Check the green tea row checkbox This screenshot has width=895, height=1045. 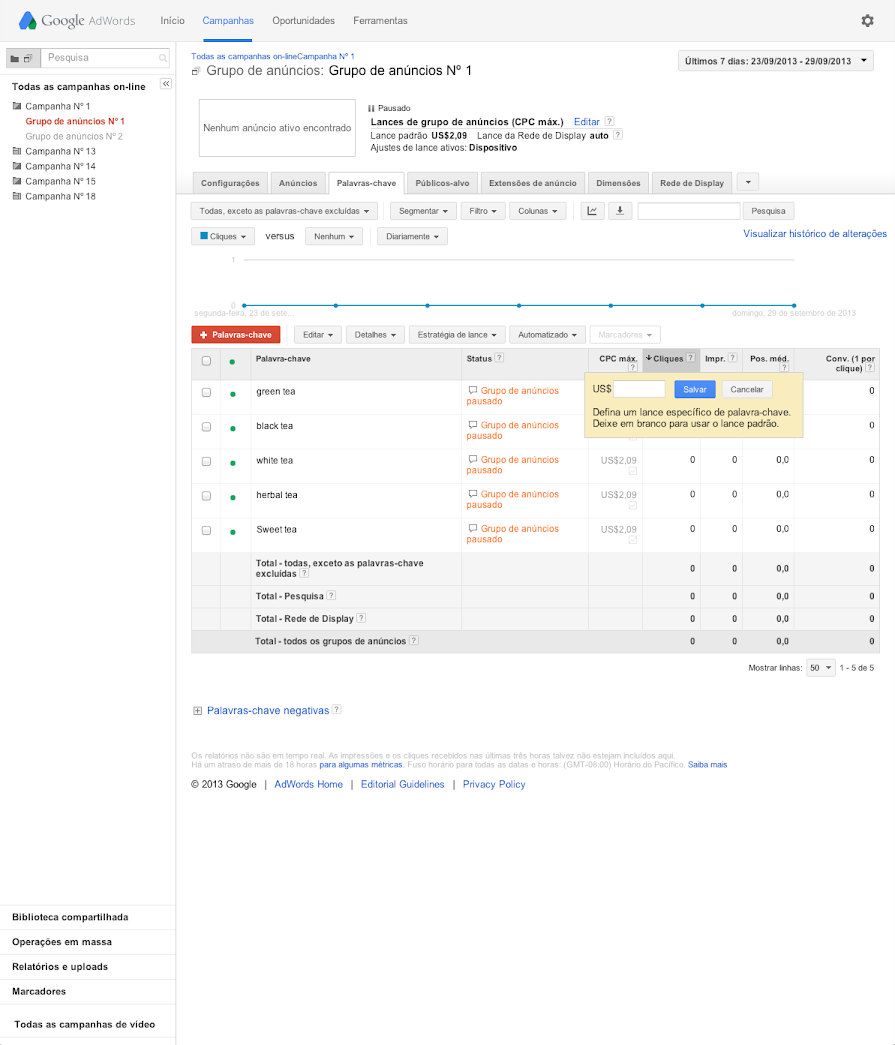coord(207,393)
